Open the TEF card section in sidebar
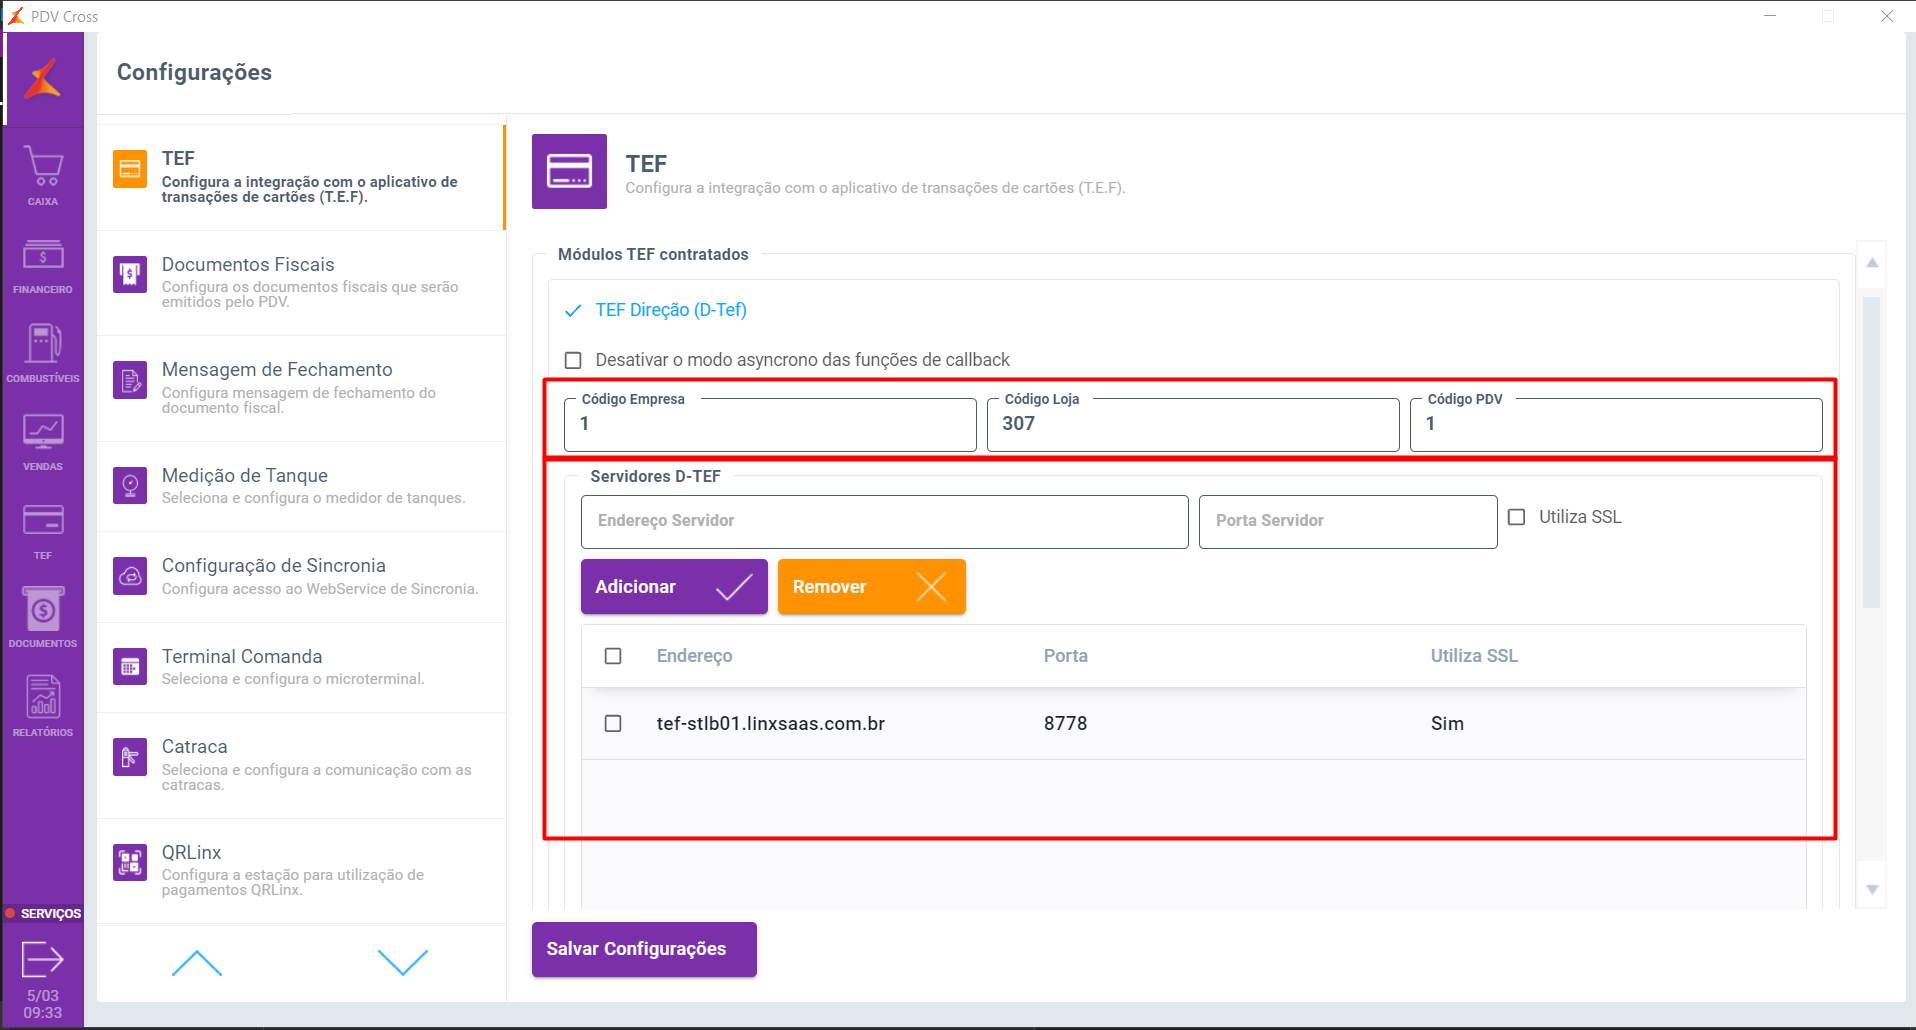1916x1030 pixels. click(x=43, y=530)
